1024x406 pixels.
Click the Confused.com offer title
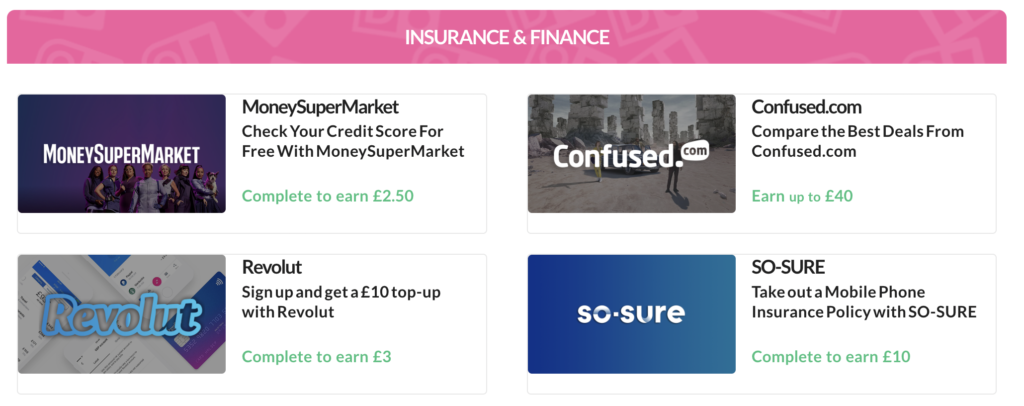[807, 106]
